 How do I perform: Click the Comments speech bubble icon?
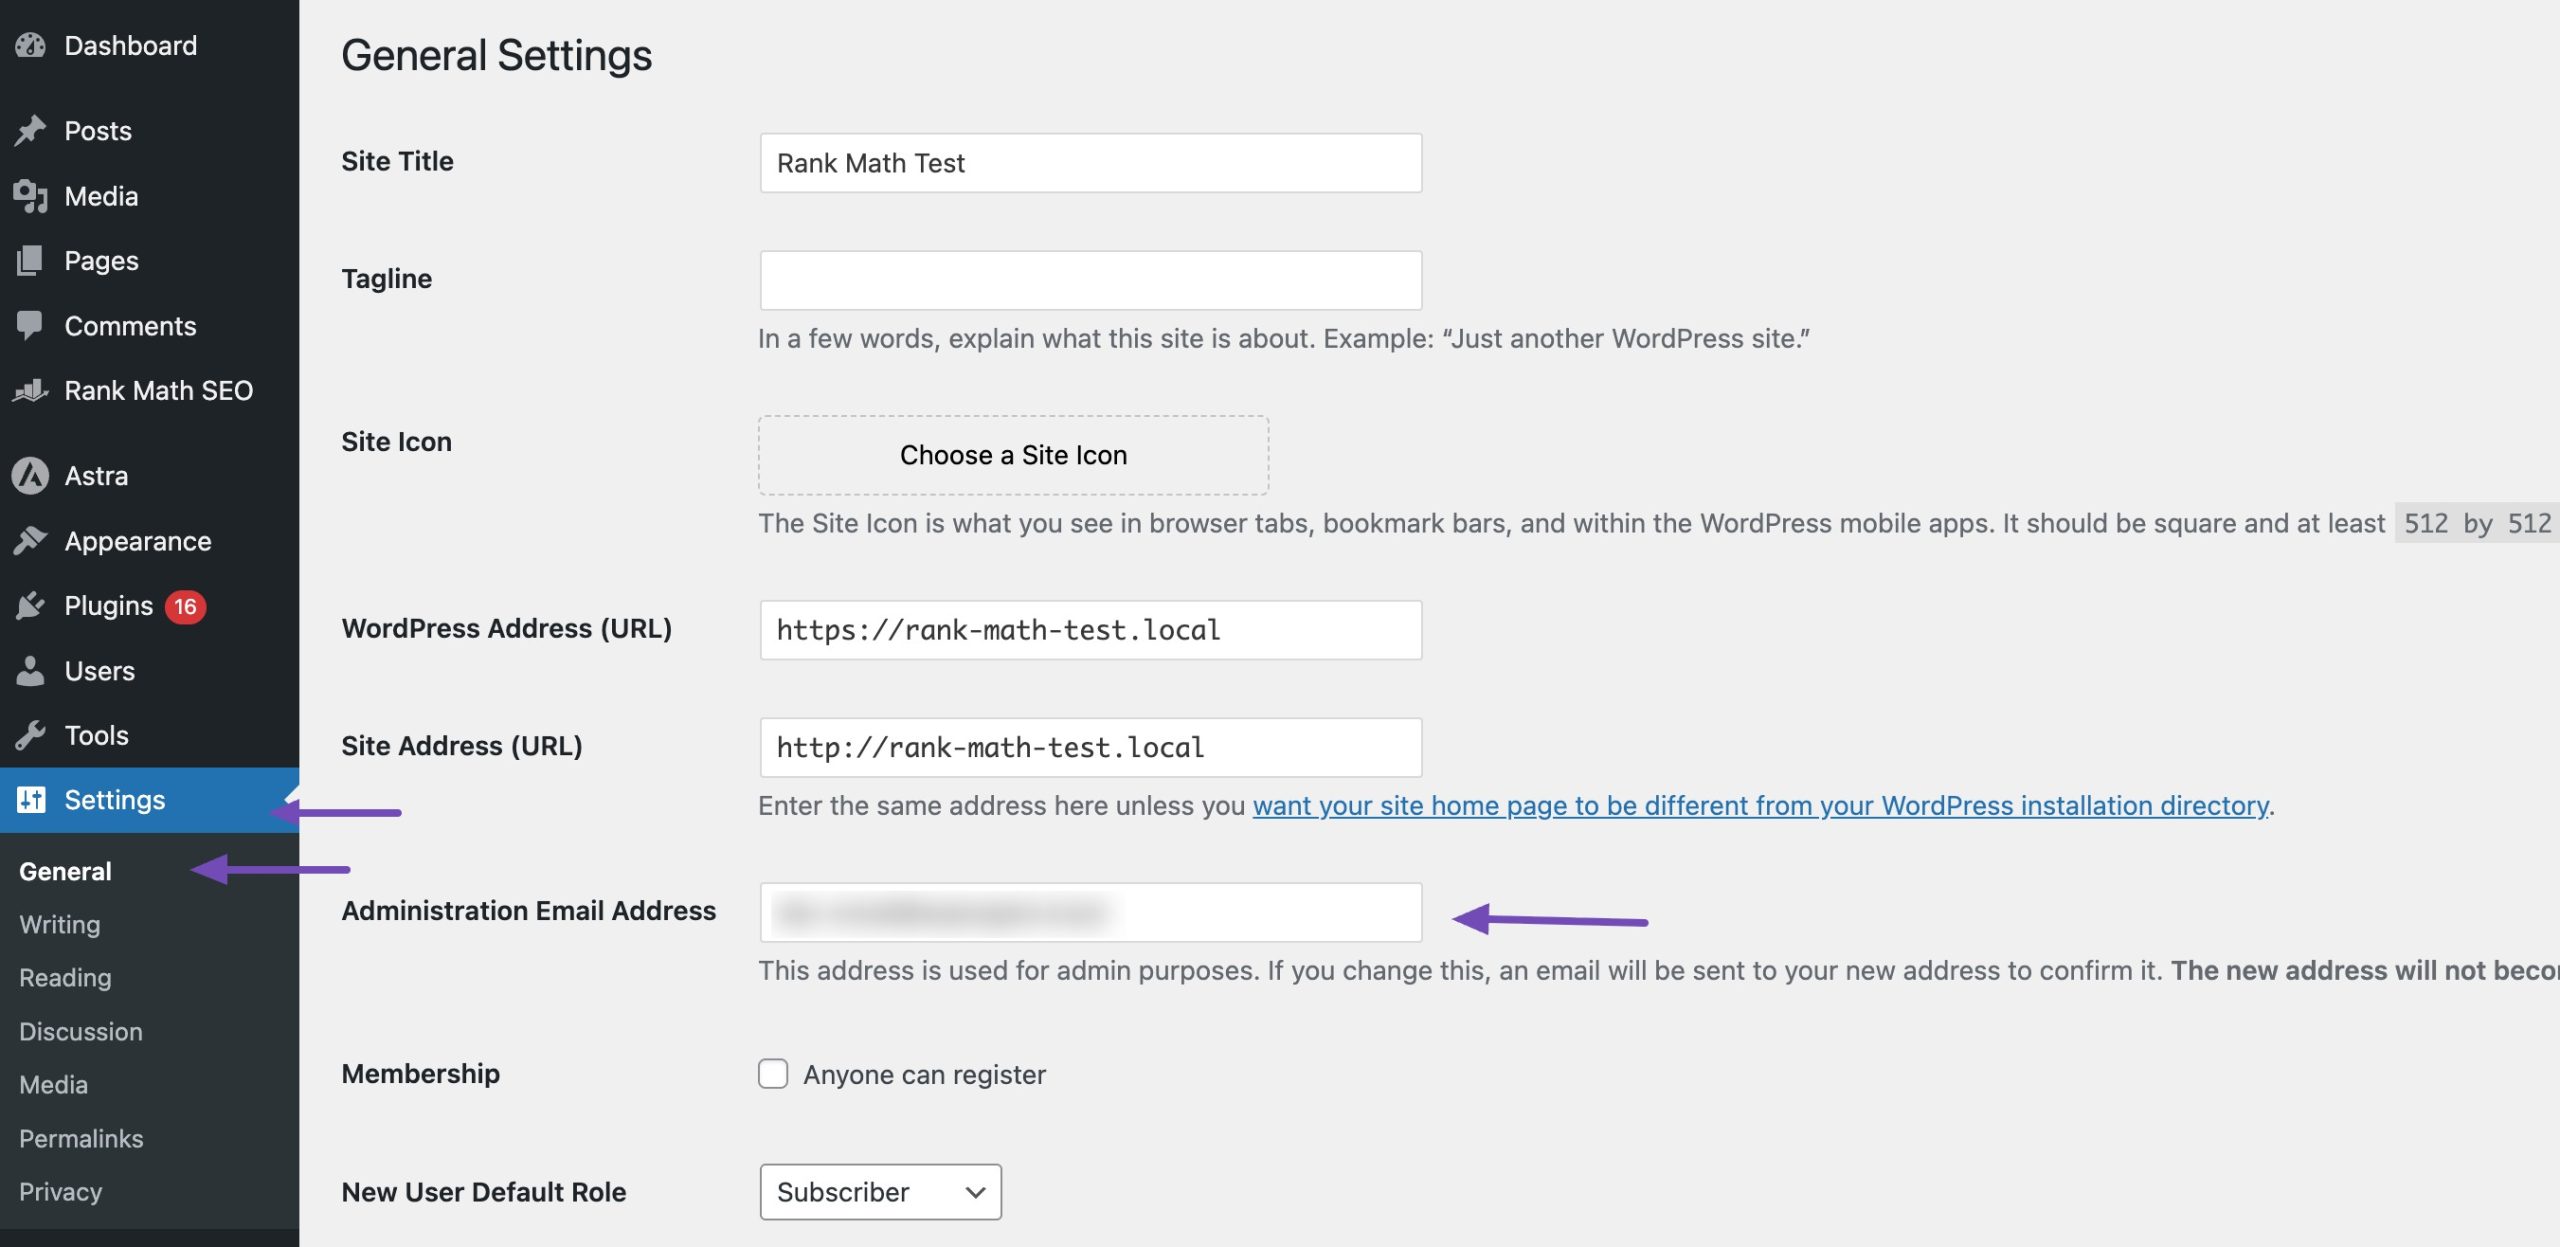30,326
